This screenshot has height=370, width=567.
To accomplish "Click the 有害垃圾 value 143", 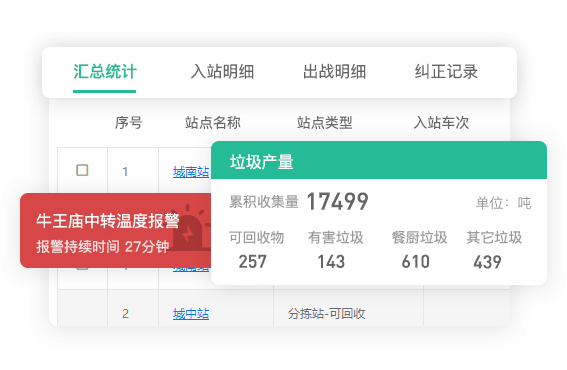I will pyautogui.click(x=331, y=262).
